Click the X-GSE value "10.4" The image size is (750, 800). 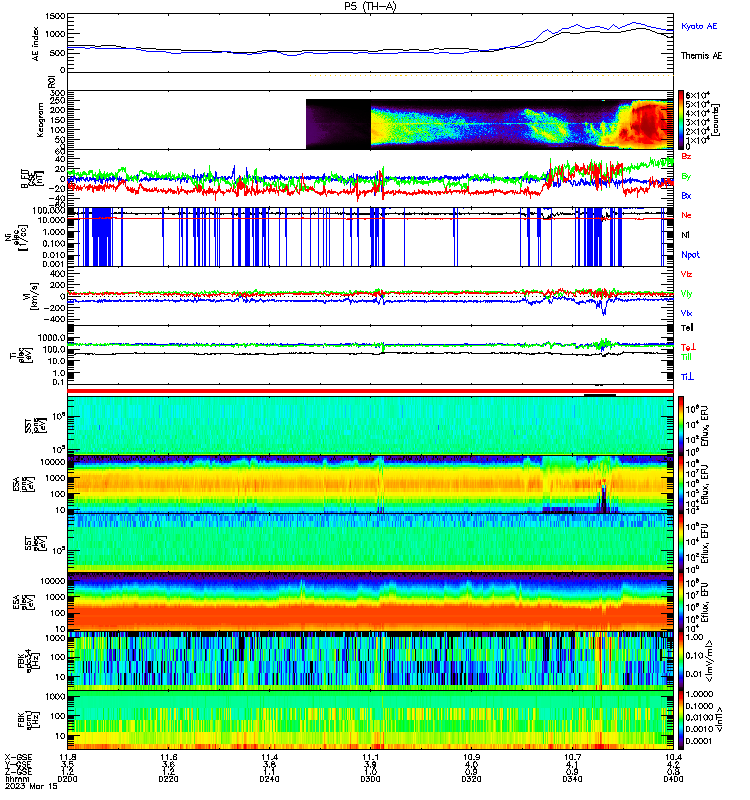click(673, 757)
